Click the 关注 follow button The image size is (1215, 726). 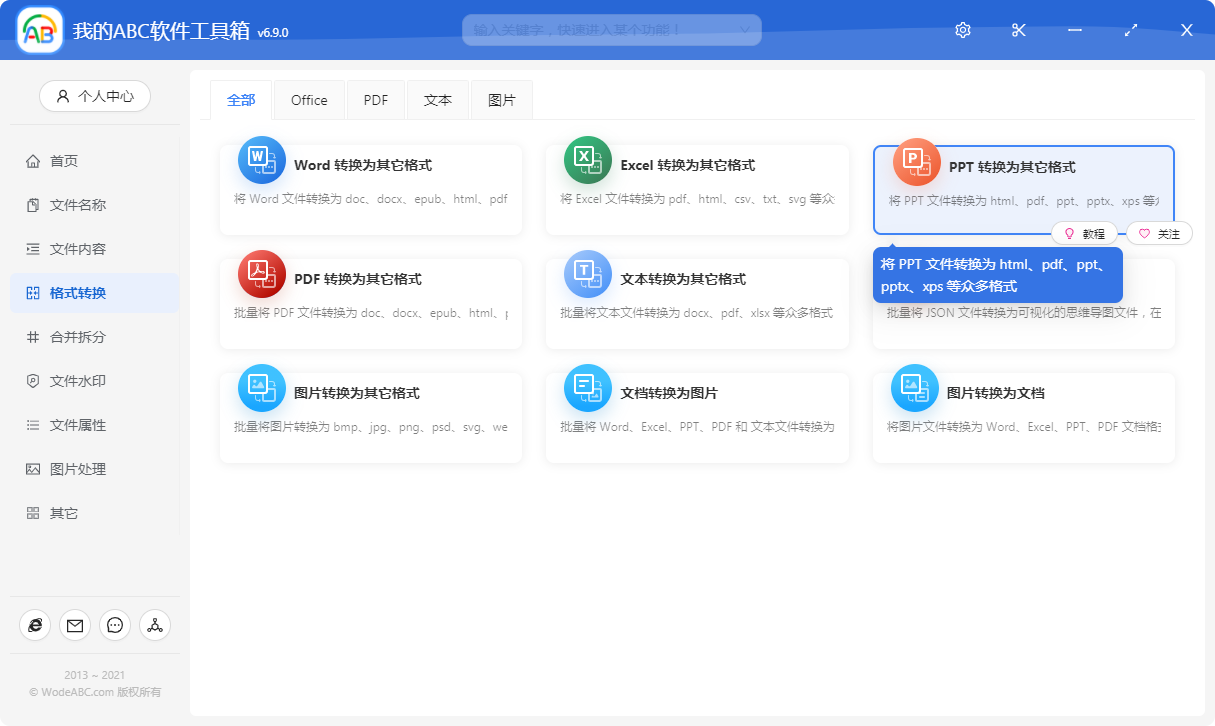click(x=1159, y=233)
